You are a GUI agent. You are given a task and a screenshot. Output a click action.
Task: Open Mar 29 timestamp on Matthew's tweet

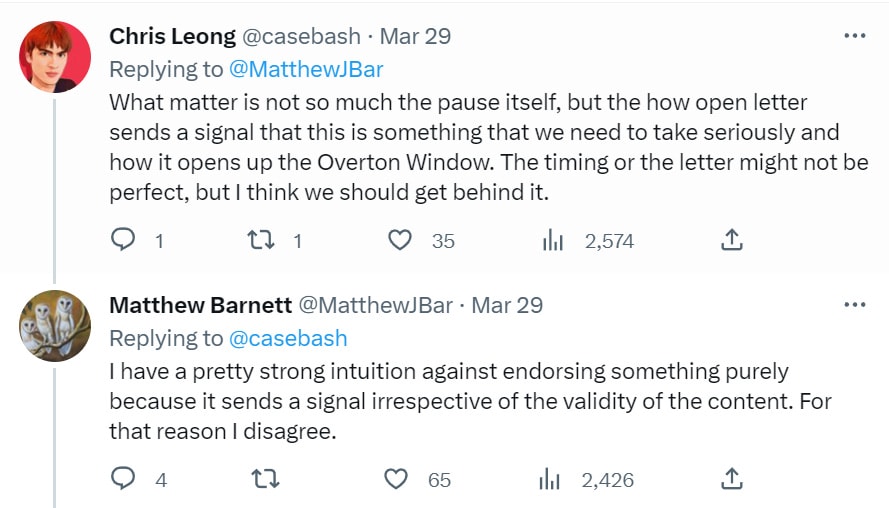pyautogui.click(x=507, y=305)
